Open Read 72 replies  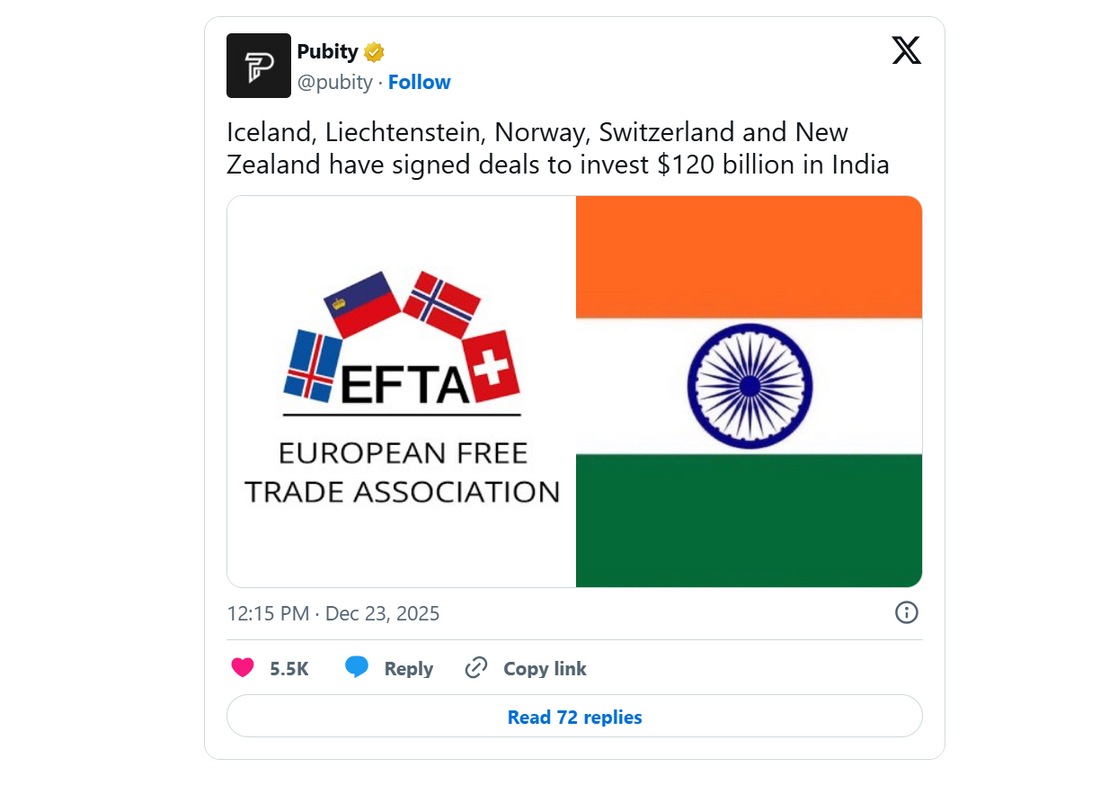(x=573, y=716)
